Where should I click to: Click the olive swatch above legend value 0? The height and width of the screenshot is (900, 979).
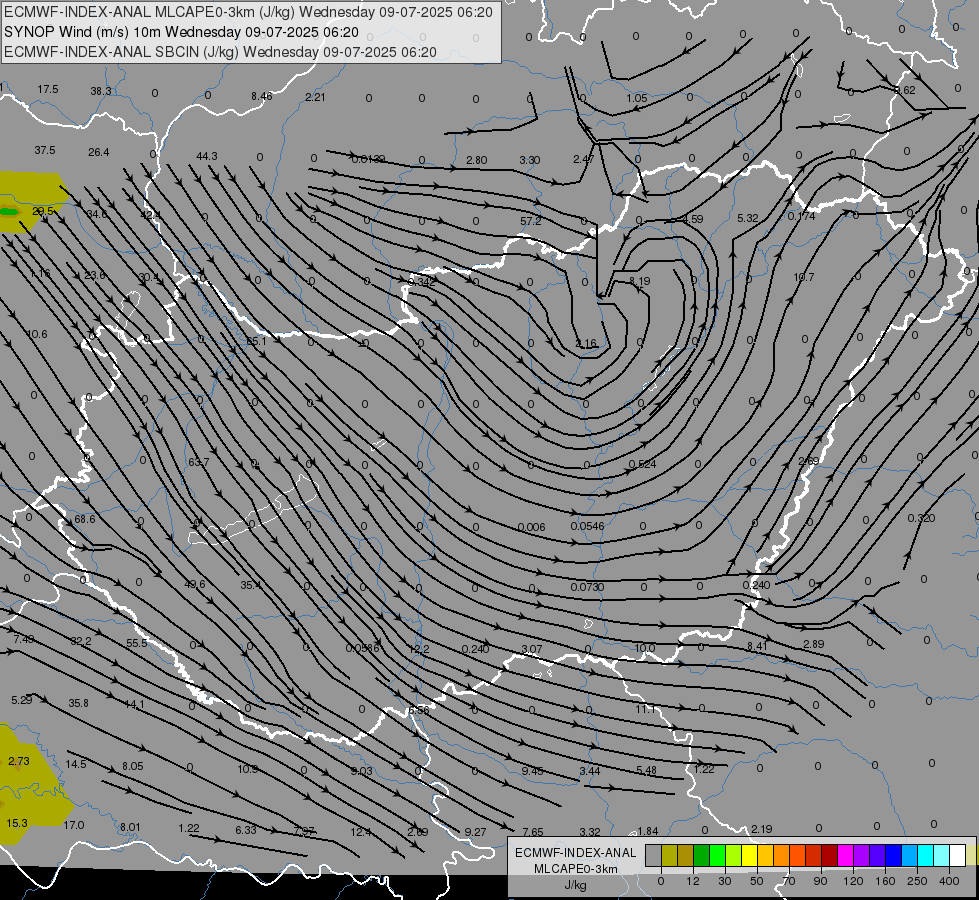(669, 855)
